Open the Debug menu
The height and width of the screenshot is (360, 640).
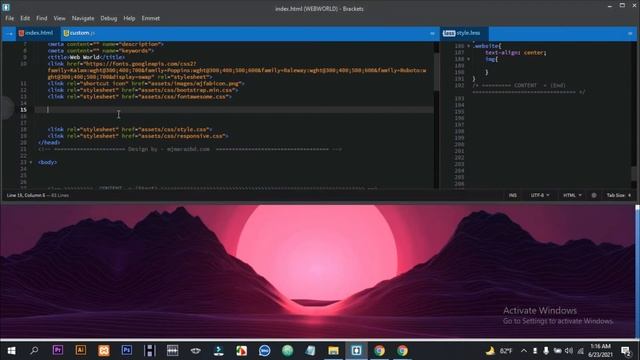[109, 18]
